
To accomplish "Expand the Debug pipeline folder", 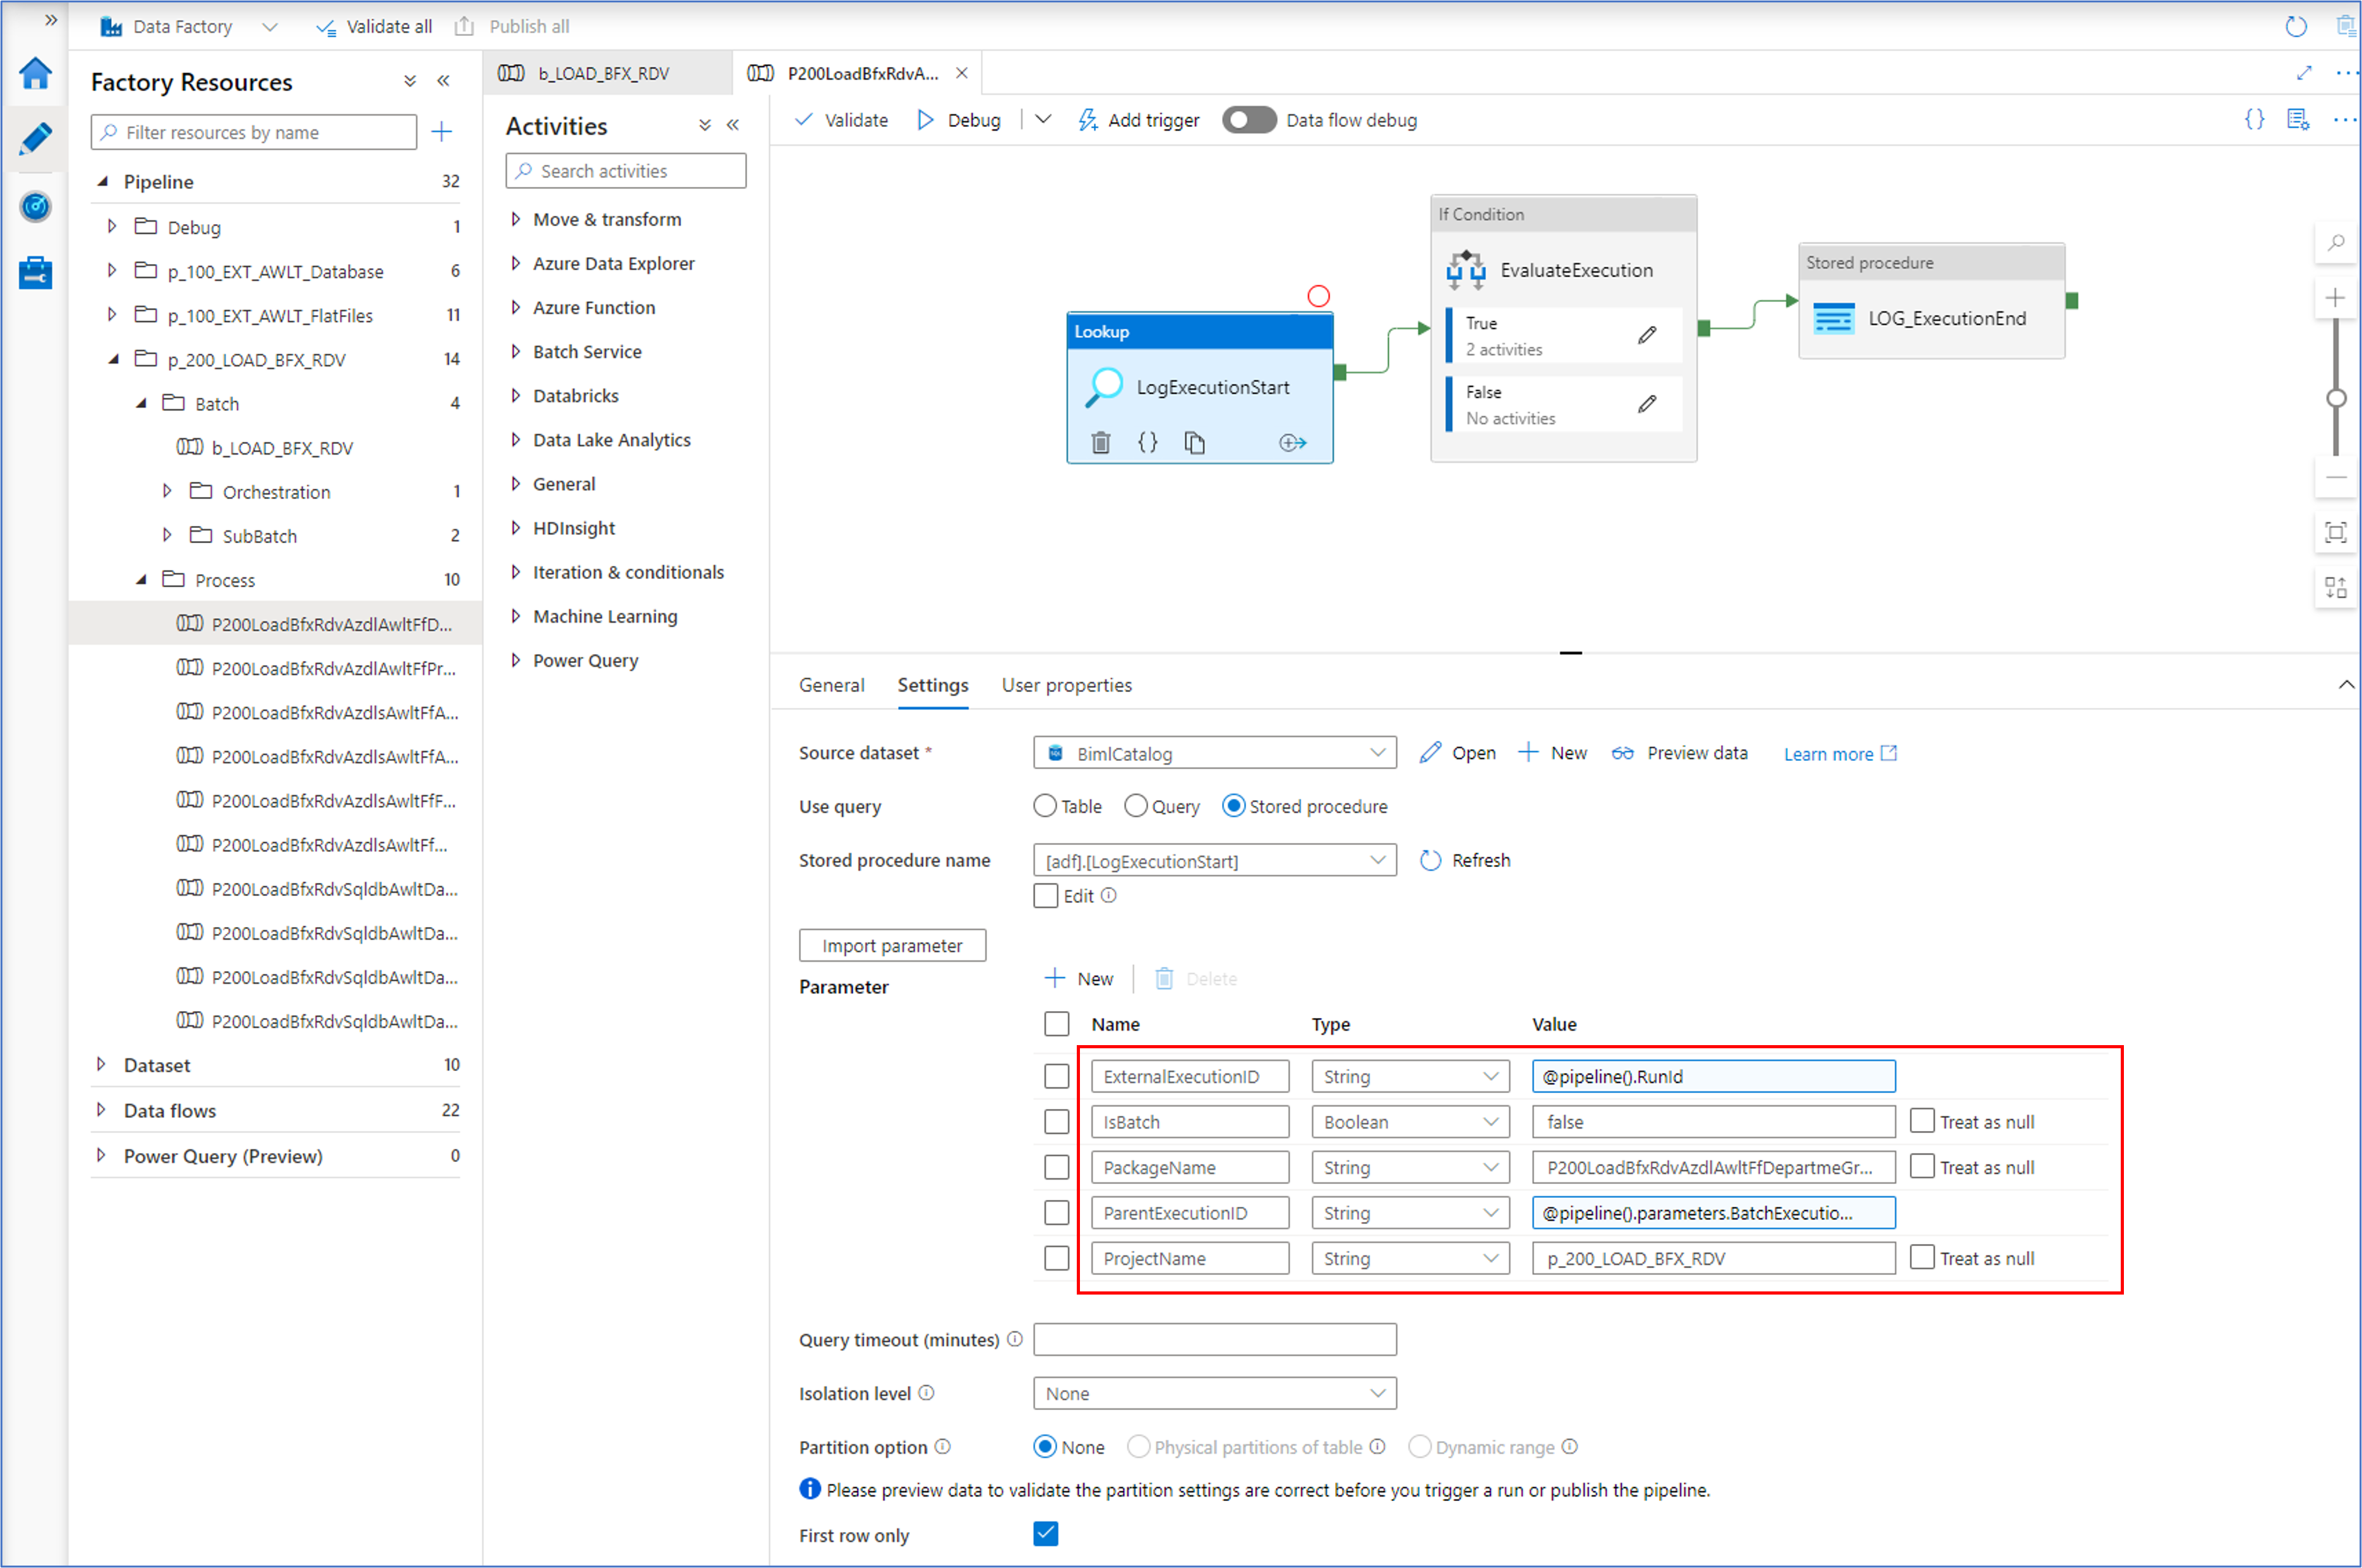I will click(112, 227).
